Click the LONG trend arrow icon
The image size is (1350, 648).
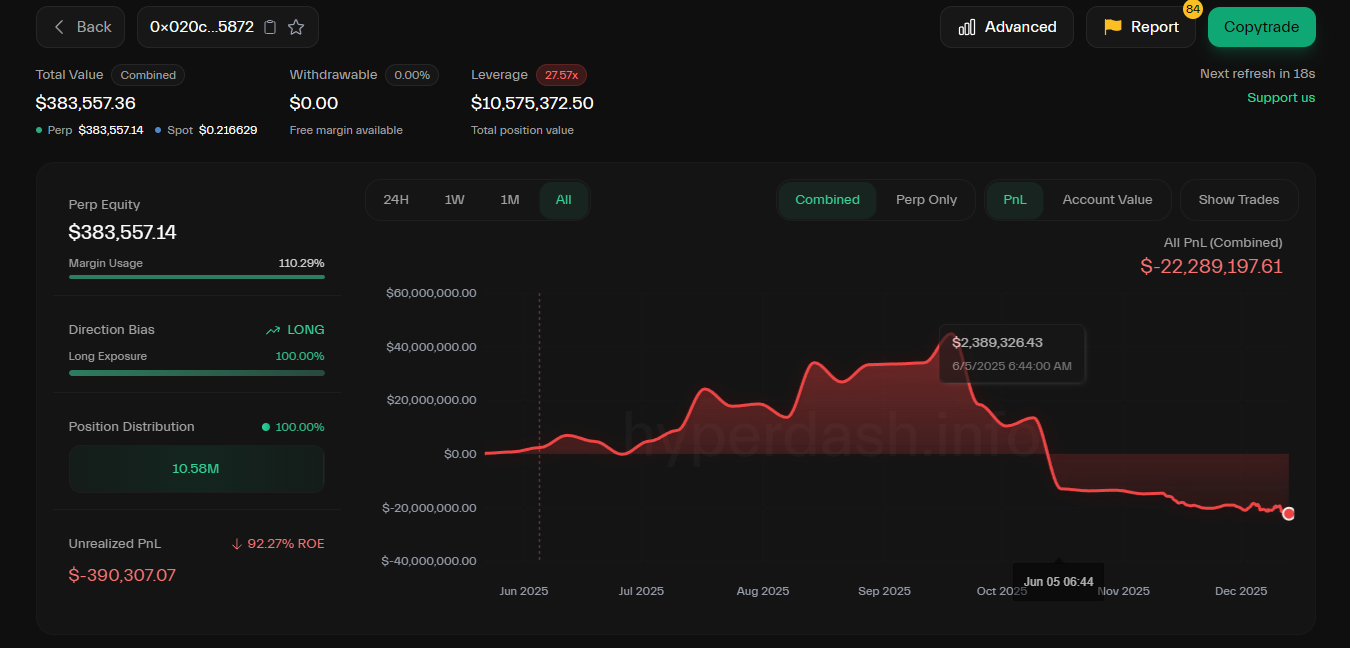coord(273,330)
